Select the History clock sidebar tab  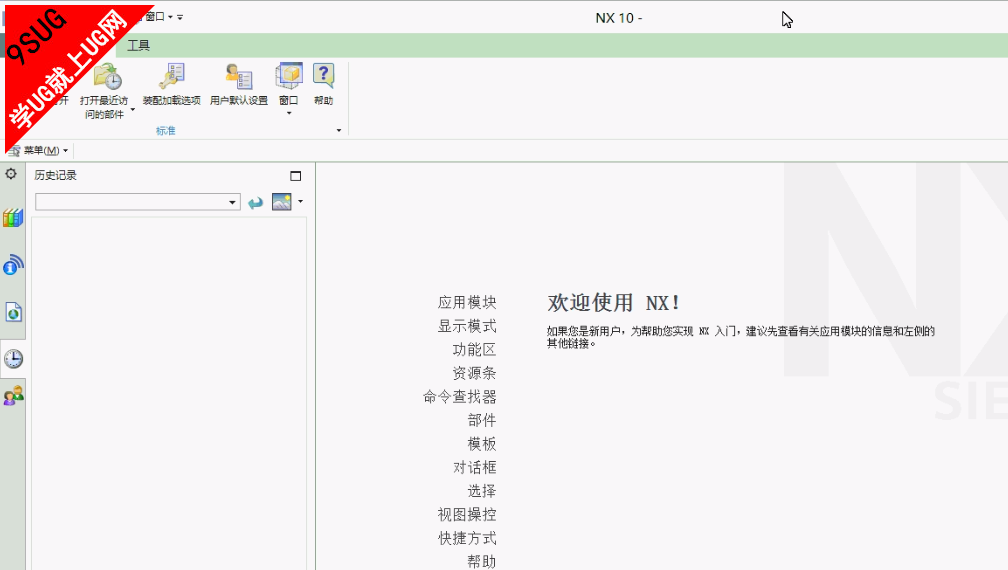[x=13, y=359]
